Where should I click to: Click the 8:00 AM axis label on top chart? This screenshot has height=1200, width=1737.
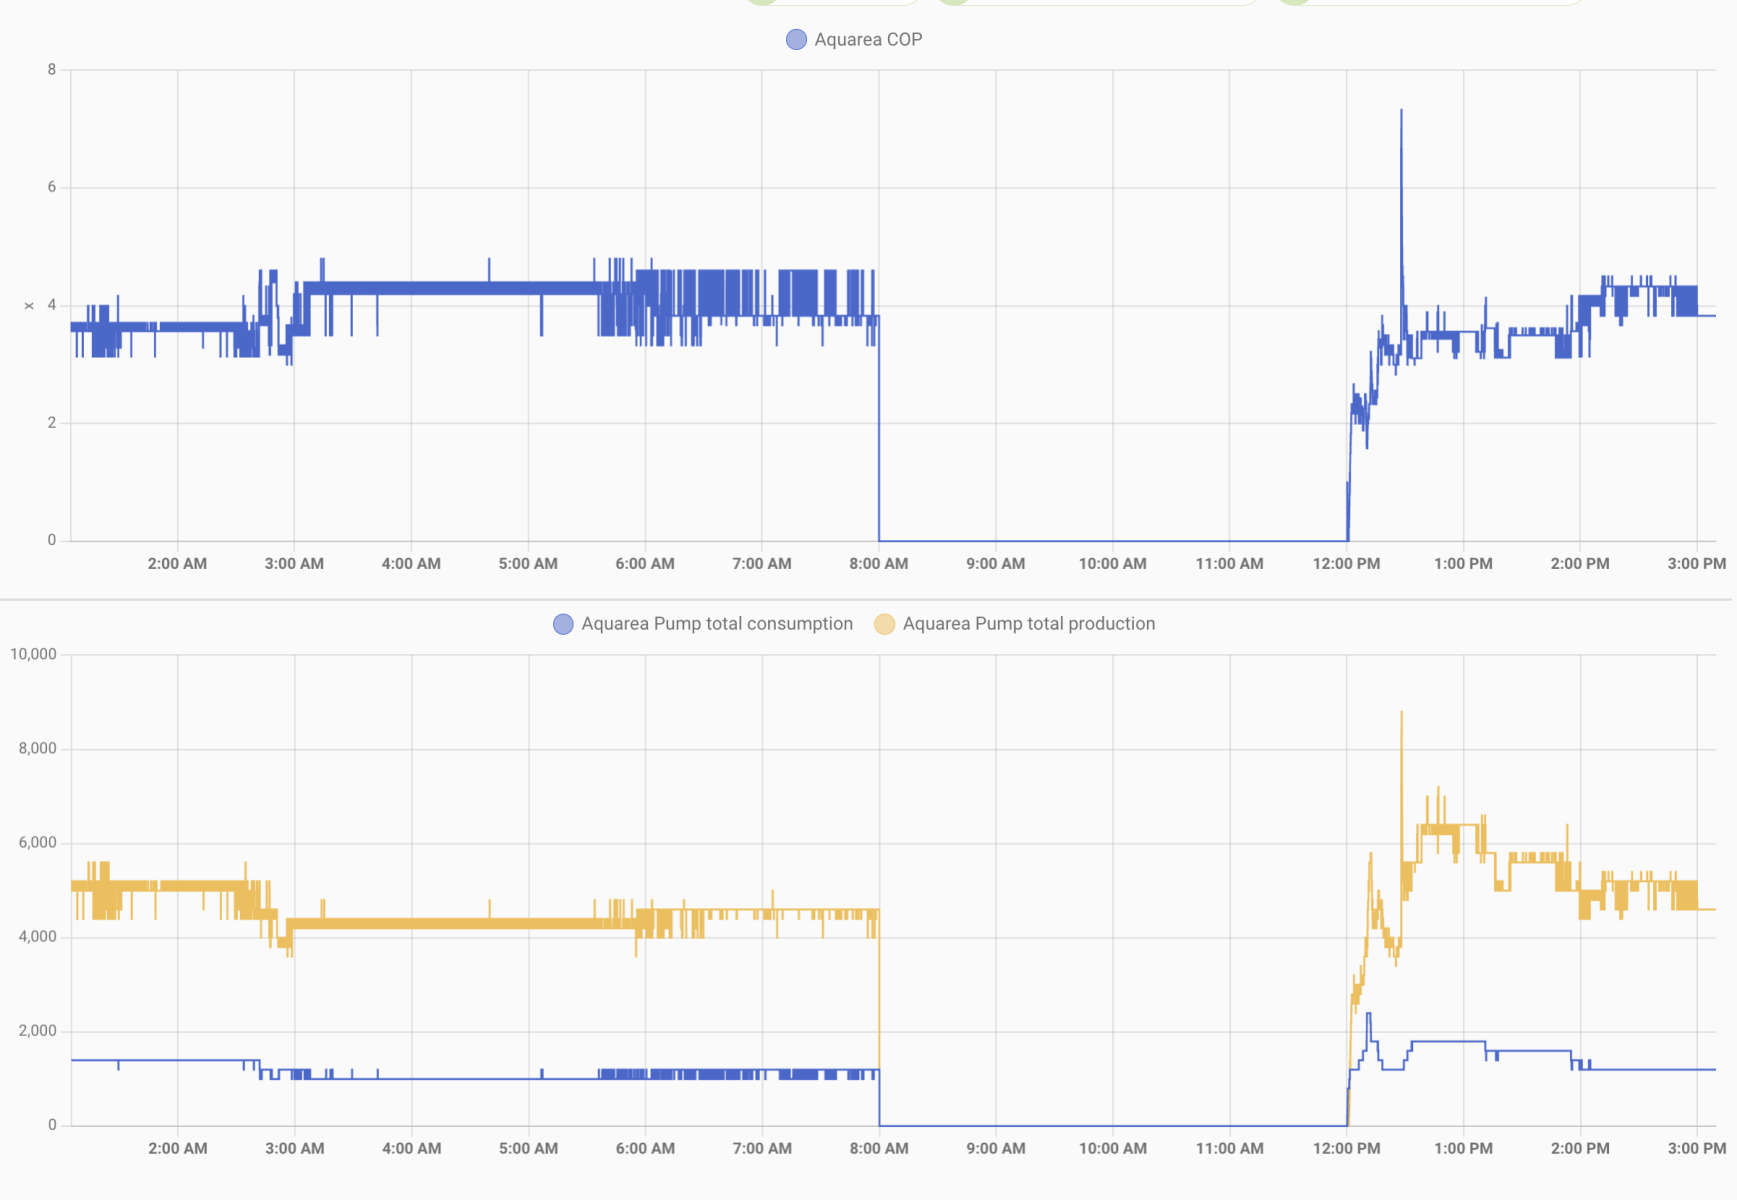point(878,564)
